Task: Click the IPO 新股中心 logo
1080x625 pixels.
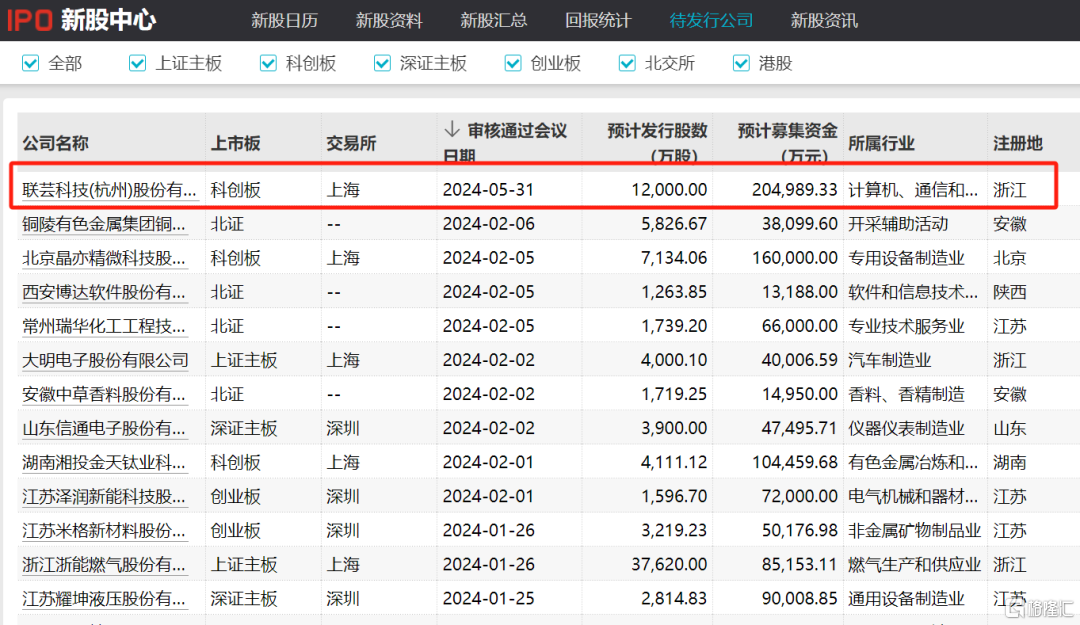Action: (82, 20)
